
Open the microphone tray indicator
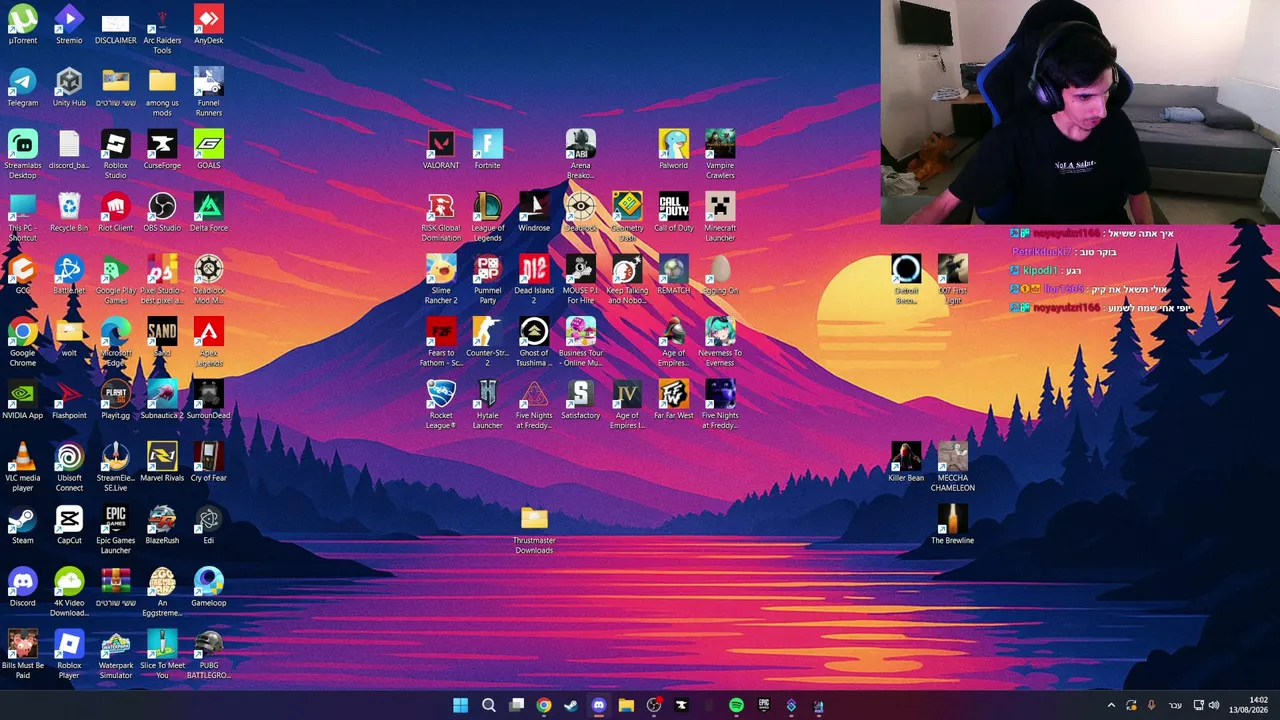pyautogui.click(x=1151, y=705)
